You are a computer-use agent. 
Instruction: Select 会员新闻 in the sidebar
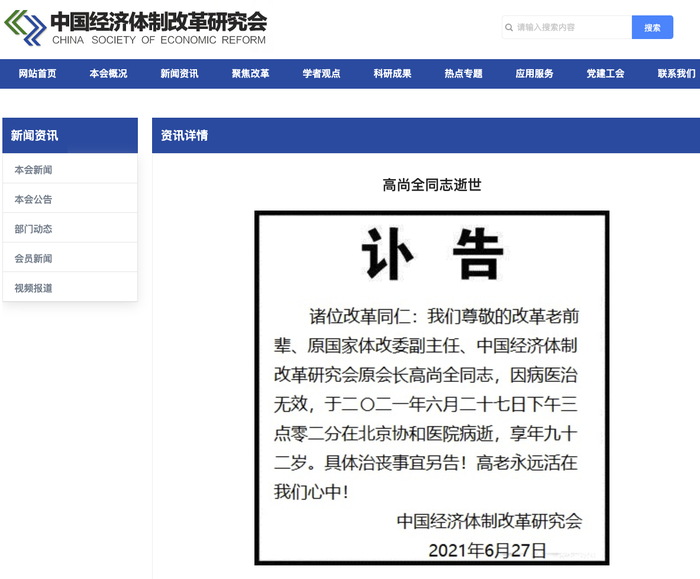coord(70,258)
